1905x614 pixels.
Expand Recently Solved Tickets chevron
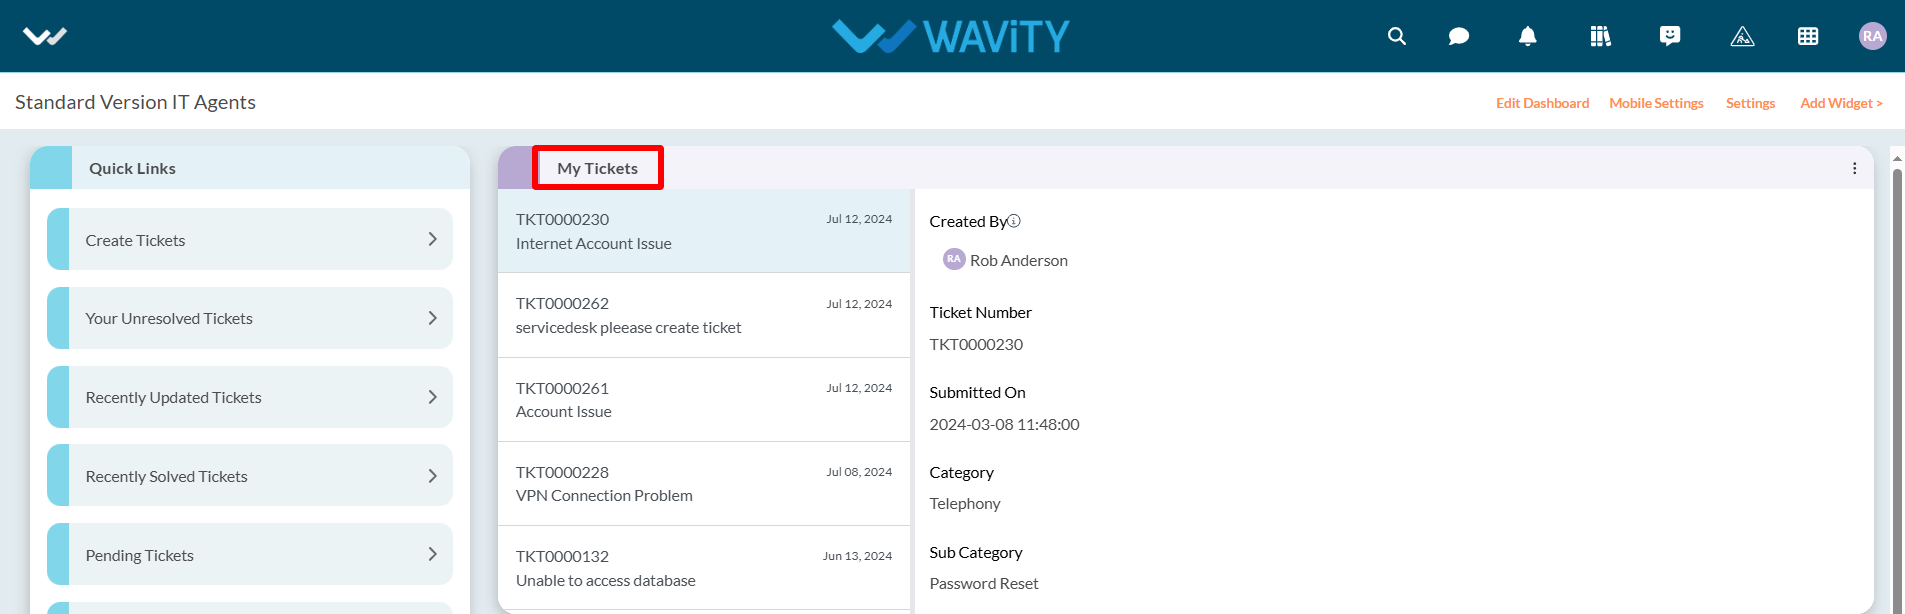click(432, 476)
